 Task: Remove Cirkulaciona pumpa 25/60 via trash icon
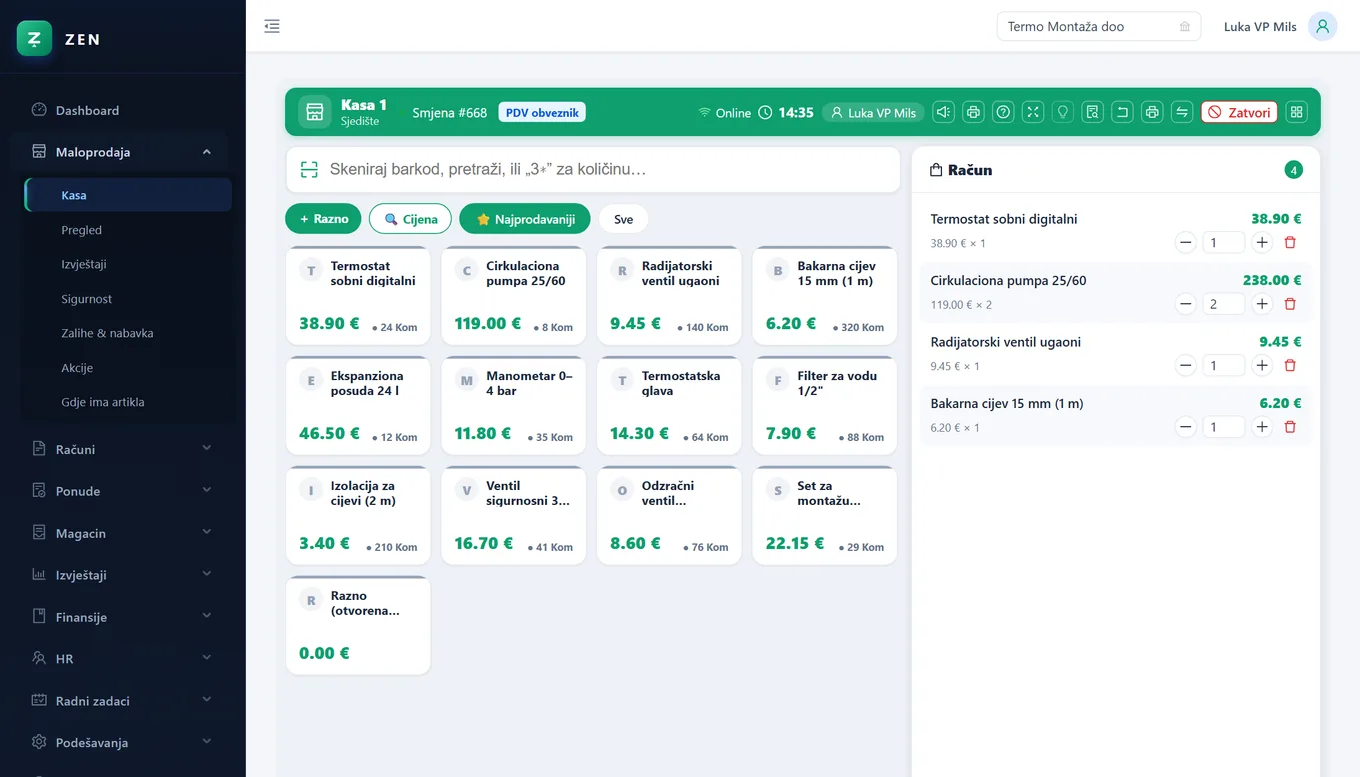coord(1290,304)
